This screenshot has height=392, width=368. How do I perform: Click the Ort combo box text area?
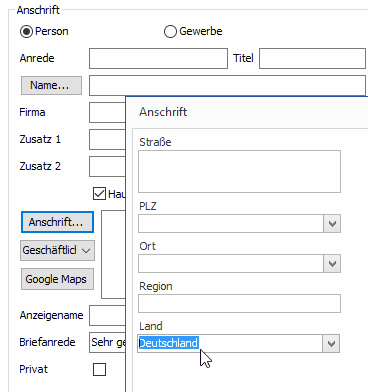(231, 264)
